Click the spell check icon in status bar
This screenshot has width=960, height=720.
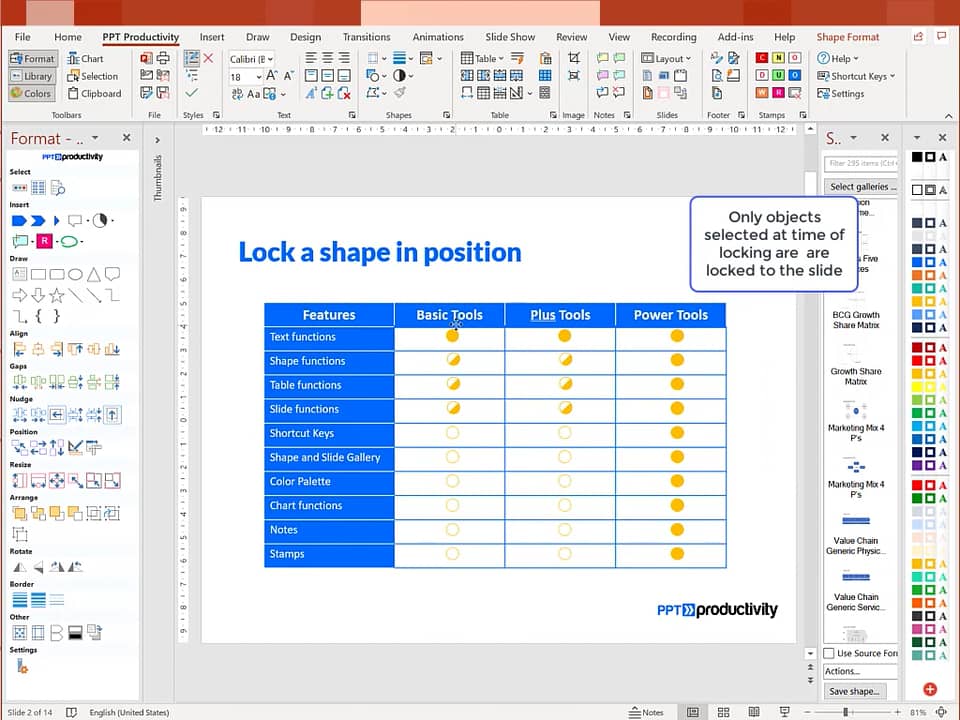pos(72,712)
